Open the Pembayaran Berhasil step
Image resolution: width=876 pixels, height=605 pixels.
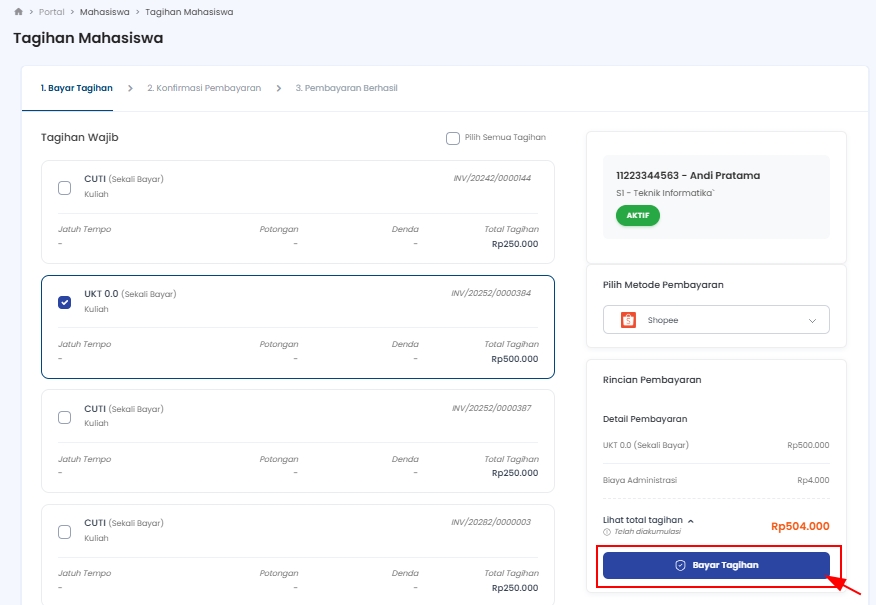coord(346,88)
